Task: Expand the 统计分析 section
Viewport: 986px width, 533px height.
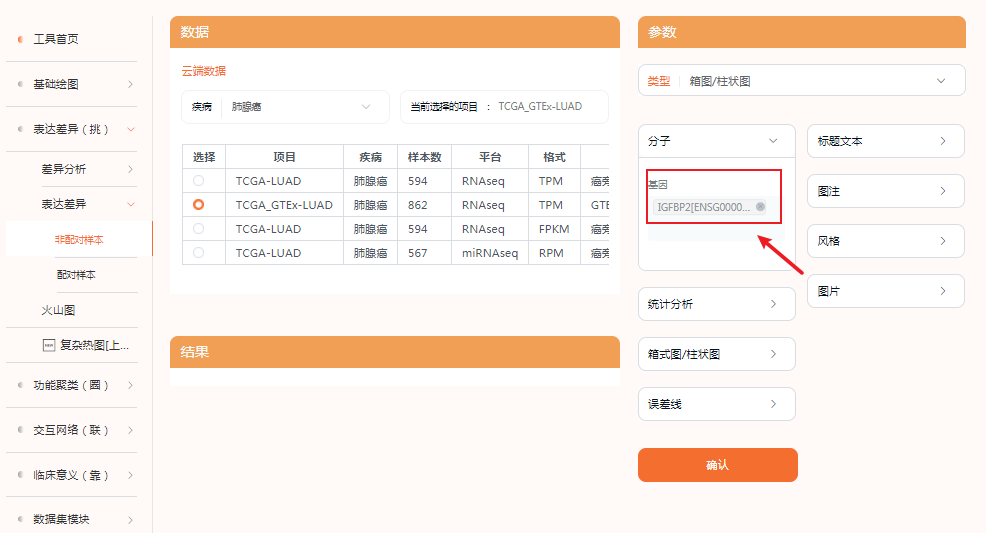Action: click(x=716, y=304)
